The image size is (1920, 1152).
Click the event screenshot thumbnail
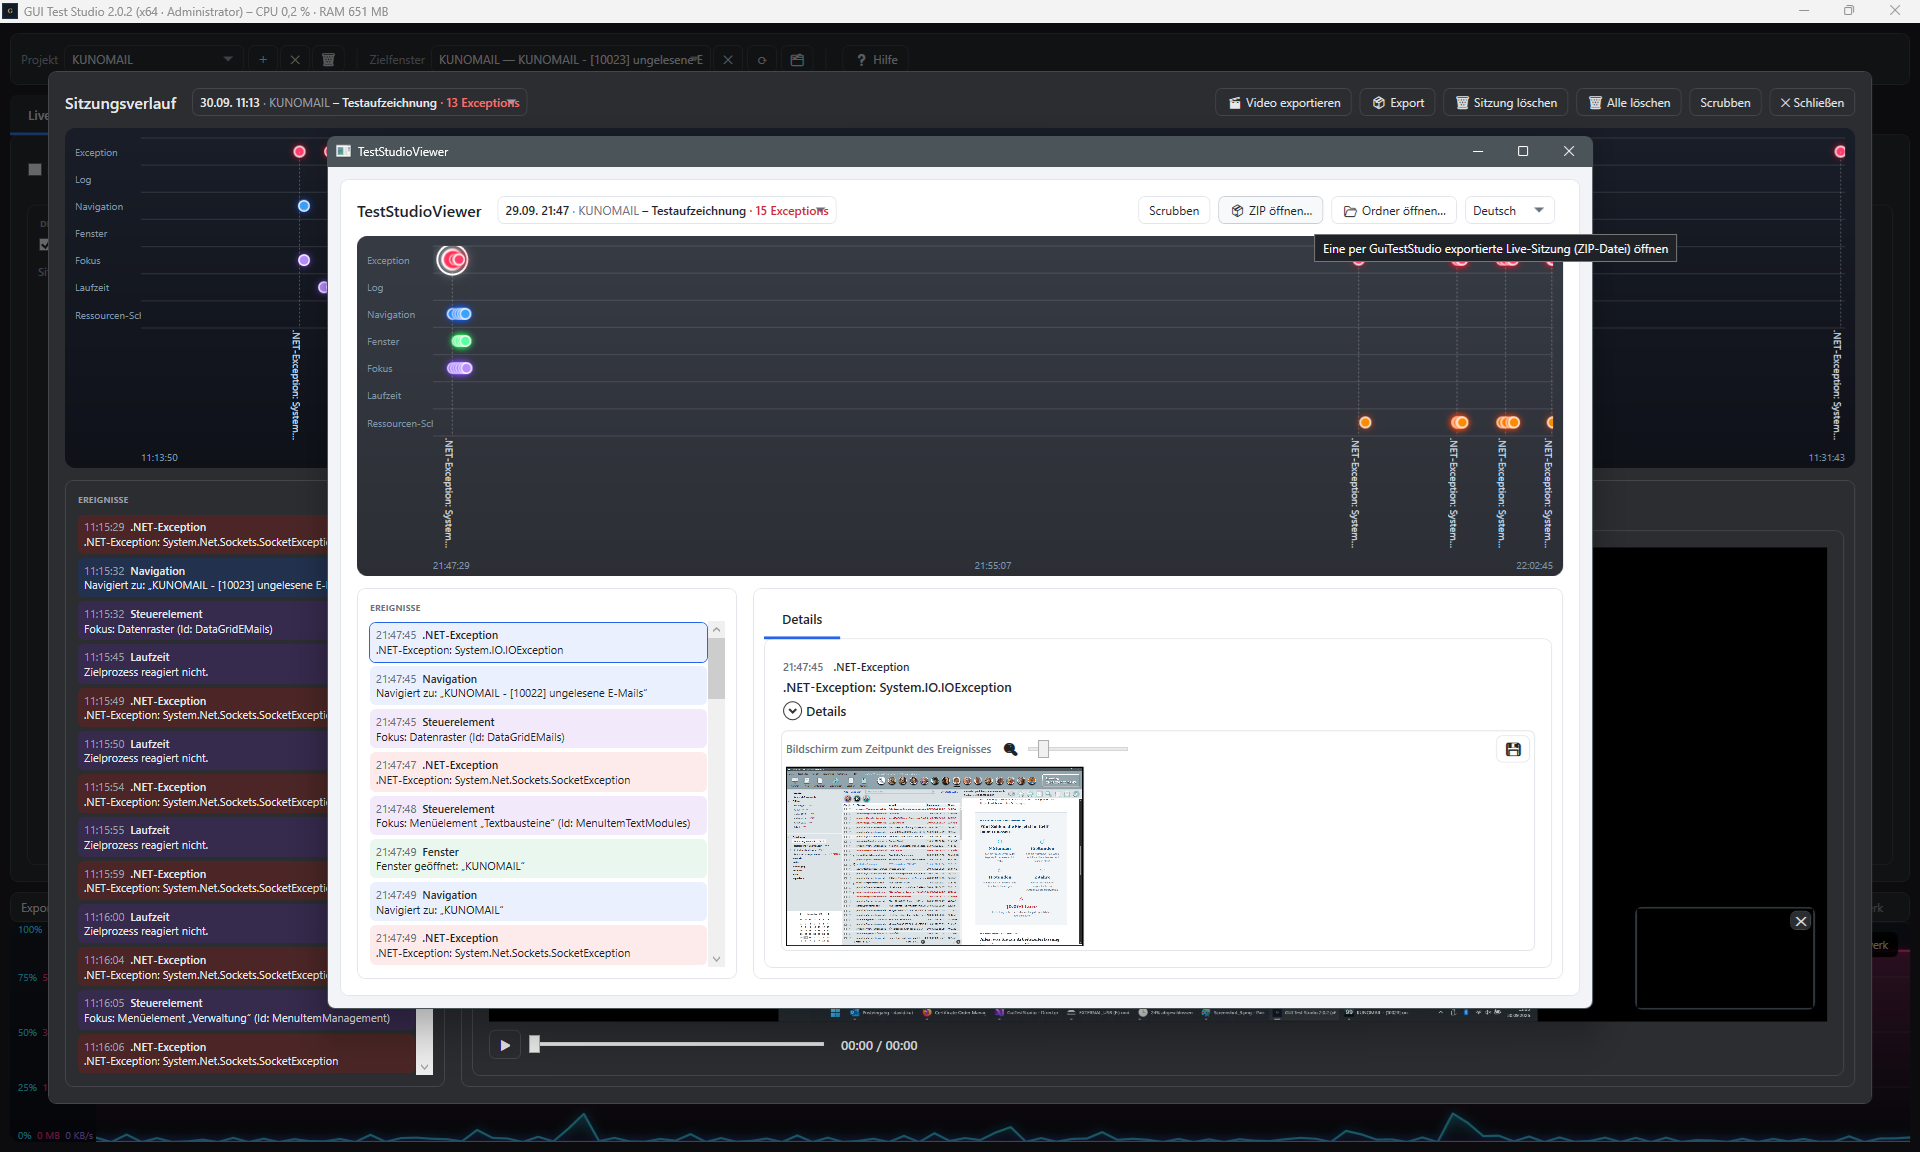pyautogui.click(x=934, y=856)
